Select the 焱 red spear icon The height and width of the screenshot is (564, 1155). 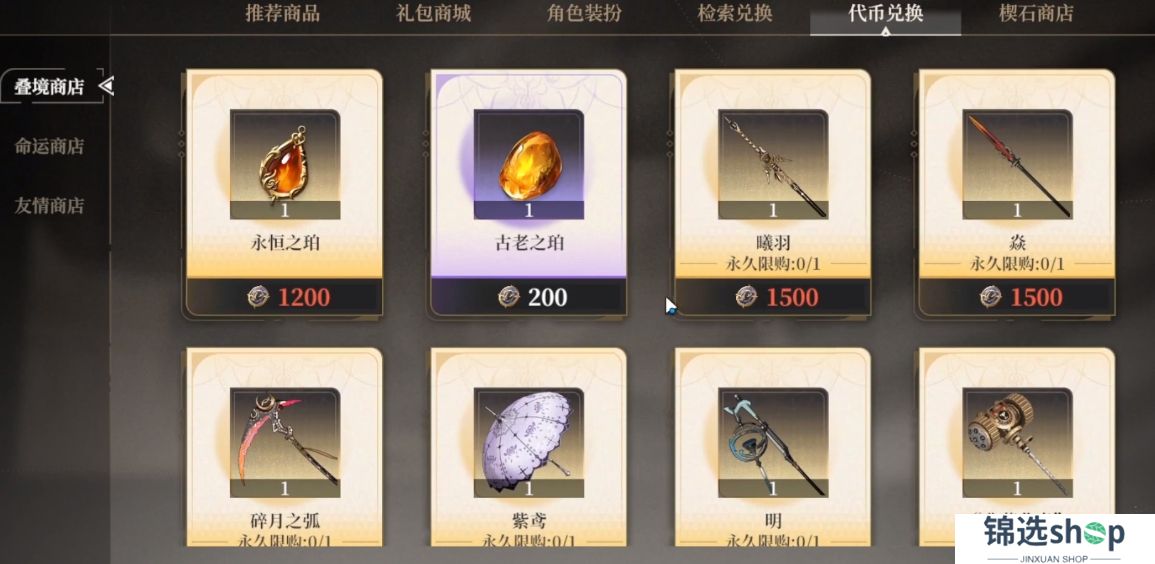click(1017, 163)
